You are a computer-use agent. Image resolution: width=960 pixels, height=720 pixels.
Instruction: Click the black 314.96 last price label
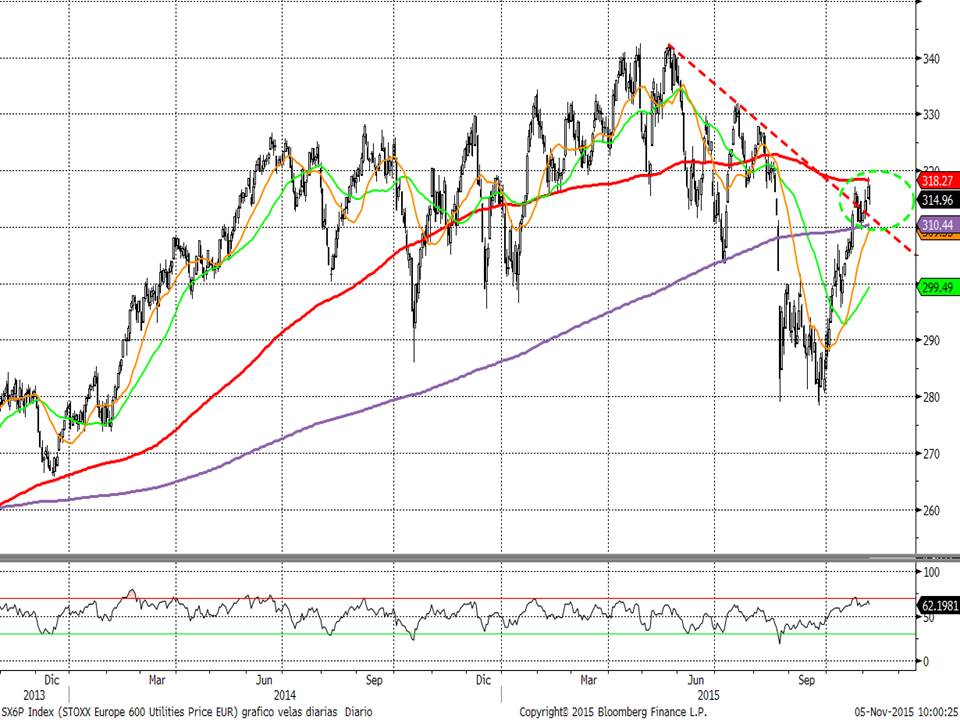937,200
